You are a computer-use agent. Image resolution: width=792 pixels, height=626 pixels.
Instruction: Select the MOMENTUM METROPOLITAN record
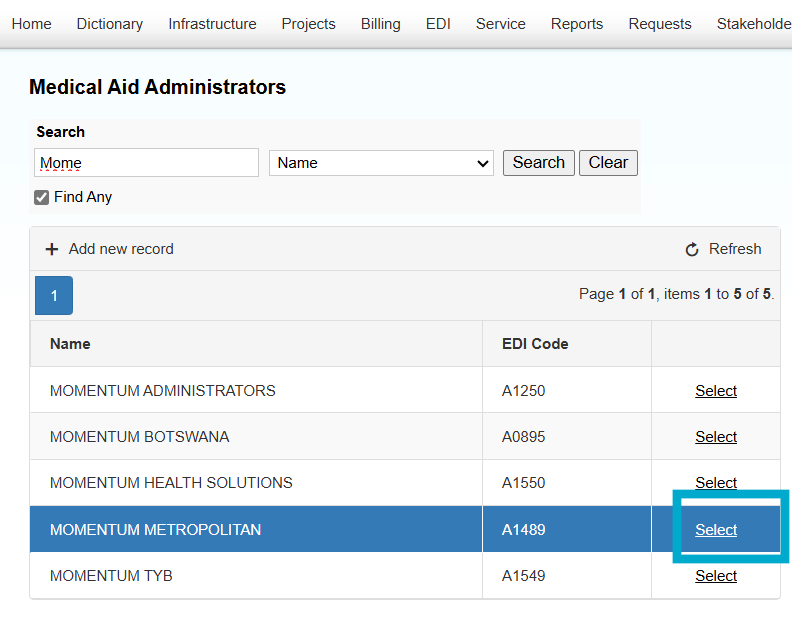pyautogui.click(x=716, y=529)
